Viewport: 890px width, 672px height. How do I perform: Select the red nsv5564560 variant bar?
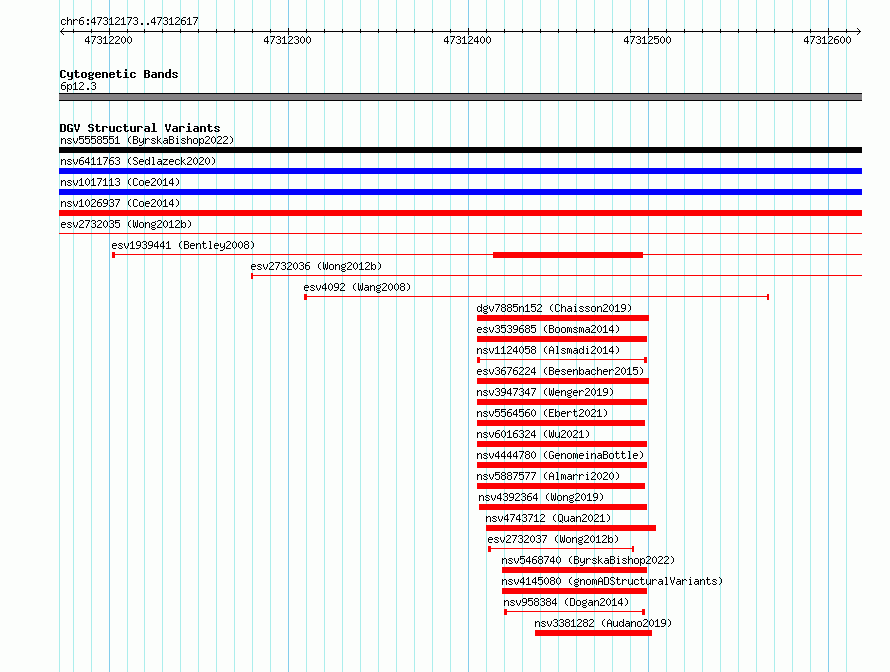click(x=561, y=423)
